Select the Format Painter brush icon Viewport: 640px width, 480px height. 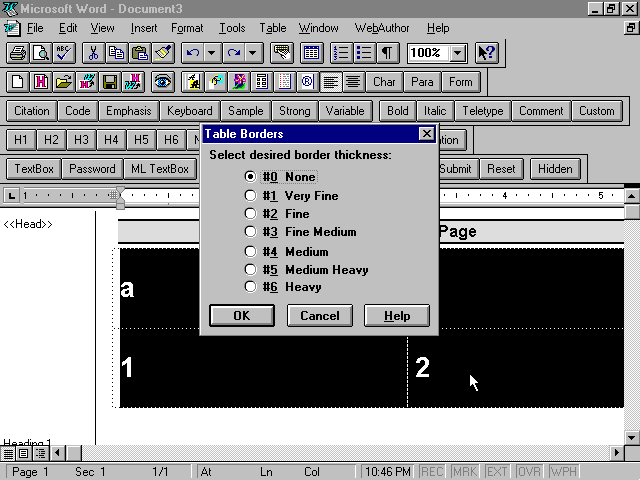164,53
